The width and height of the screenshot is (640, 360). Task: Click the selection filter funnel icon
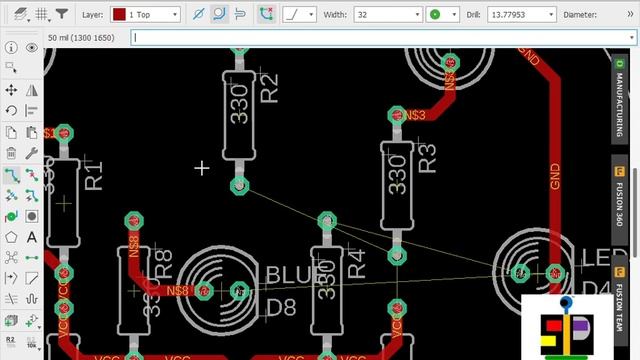[62, 14]
